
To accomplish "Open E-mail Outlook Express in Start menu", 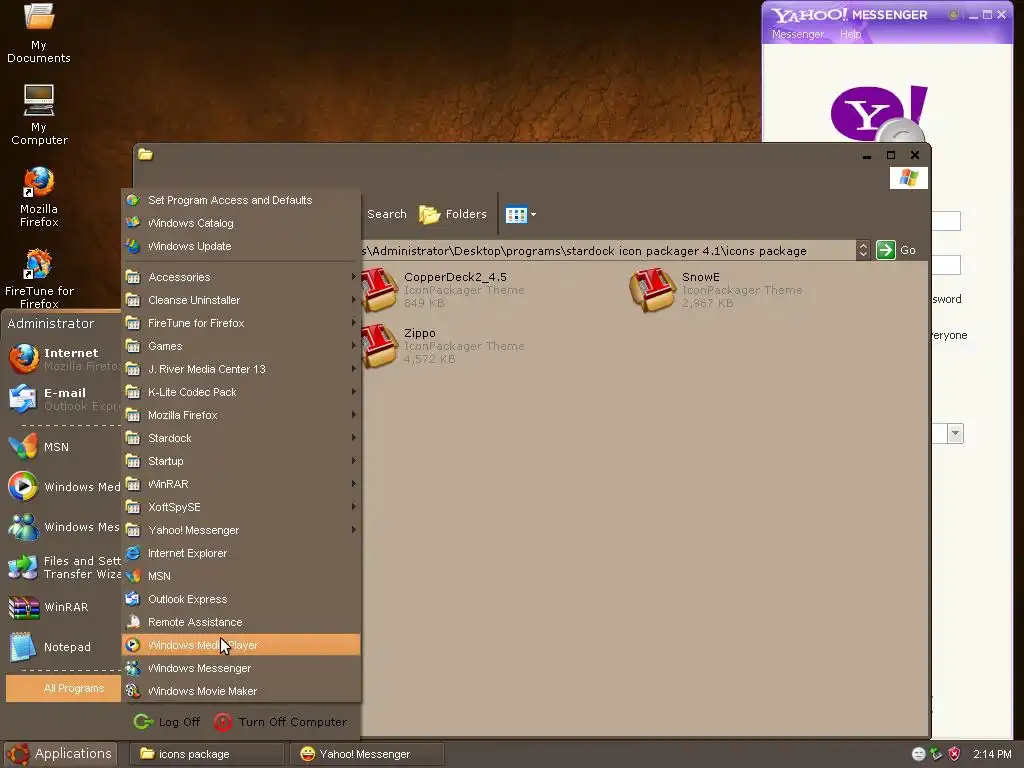I will (x=63, y=399).
